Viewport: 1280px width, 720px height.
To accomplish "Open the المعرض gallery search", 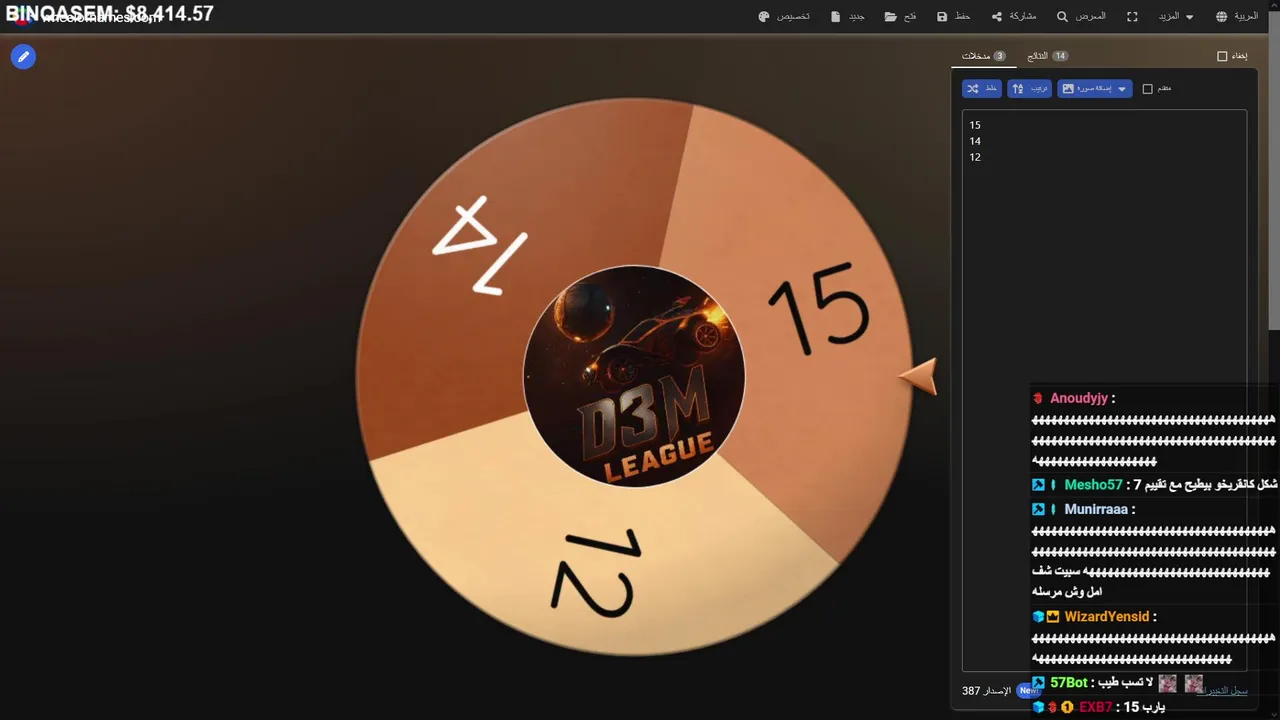I will 1081,17.
